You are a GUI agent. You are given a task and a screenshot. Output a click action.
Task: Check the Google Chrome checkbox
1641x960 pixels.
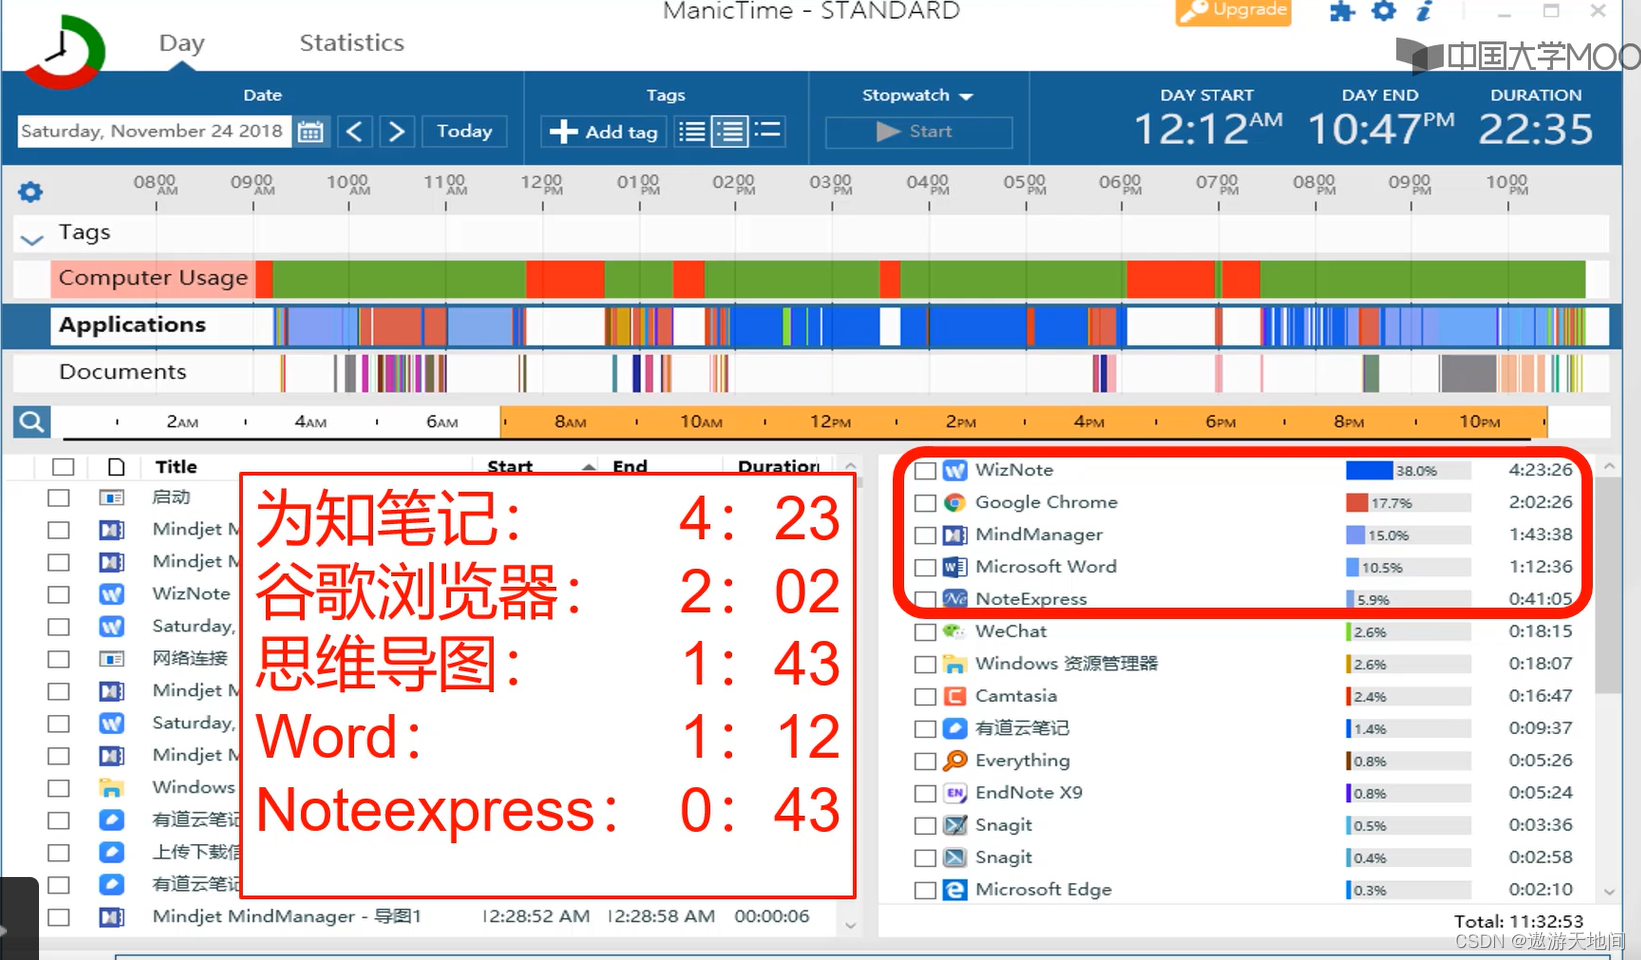(x=925, y=503)
